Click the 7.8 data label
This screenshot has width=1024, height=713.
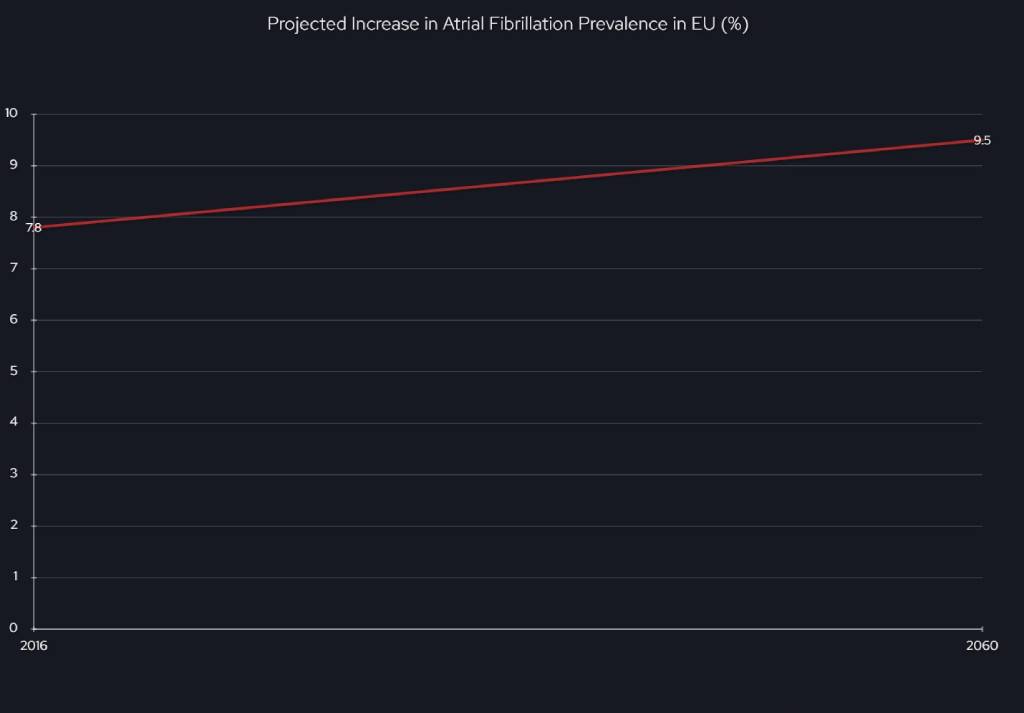tap(33, 228)
